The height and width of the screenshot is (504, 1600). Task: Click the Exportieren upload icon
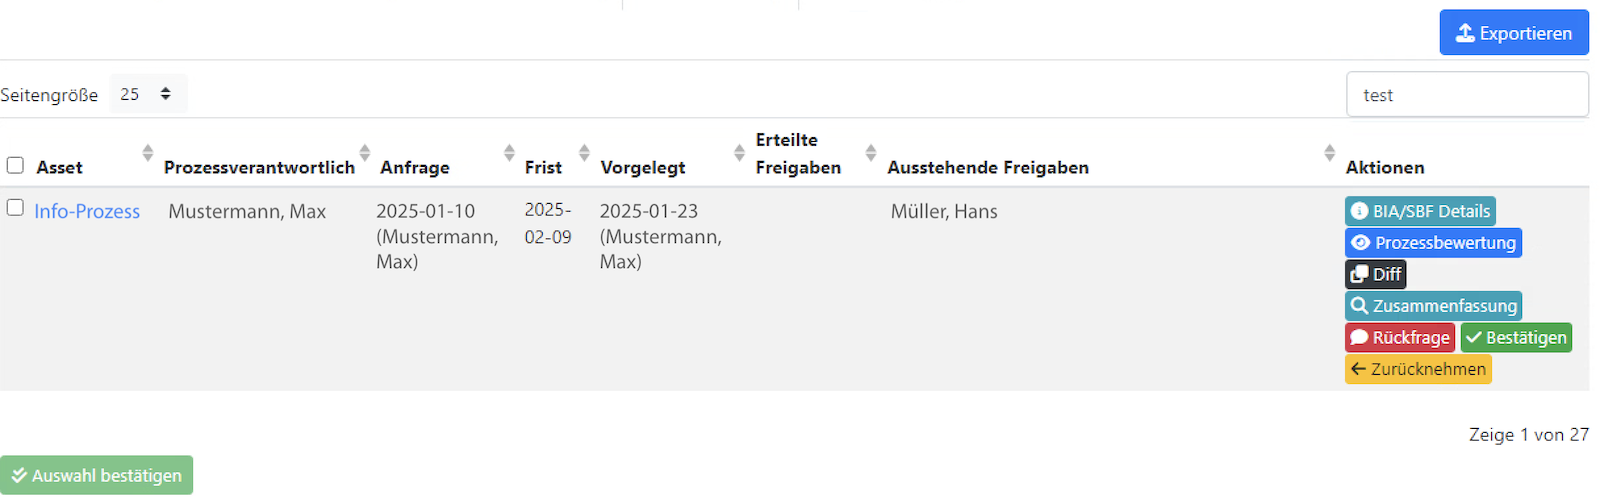[1465, 33]
